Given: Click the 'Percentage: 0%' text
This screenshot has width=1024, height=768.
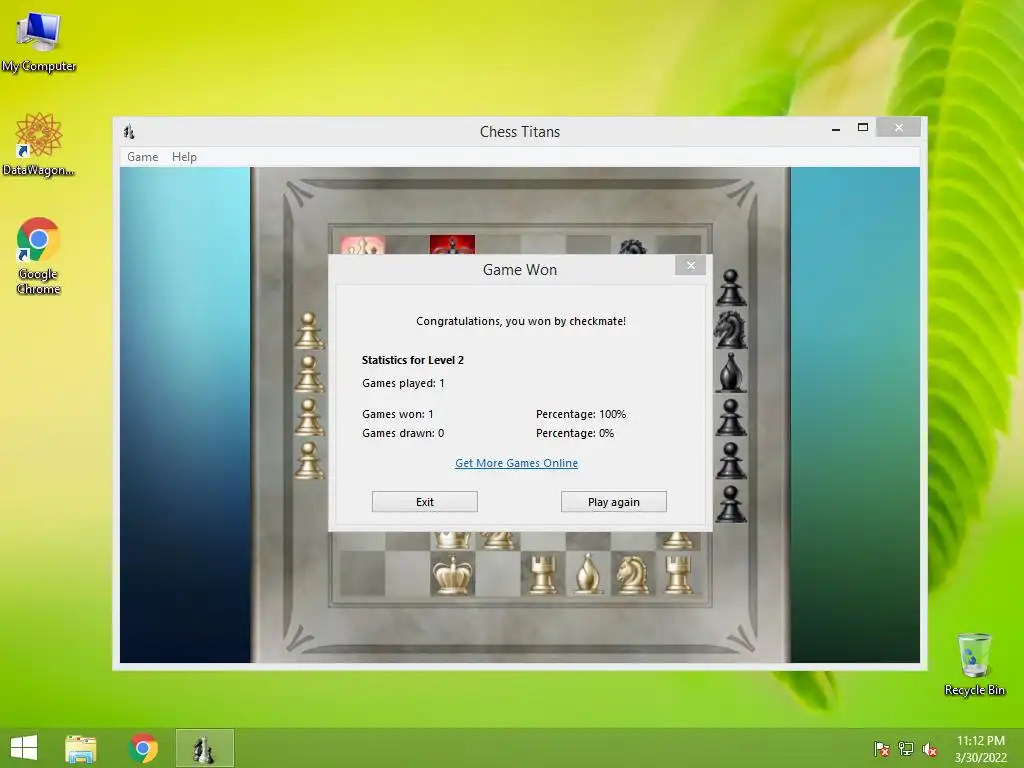Looking at the screenshot, I should tap(575, 433).
